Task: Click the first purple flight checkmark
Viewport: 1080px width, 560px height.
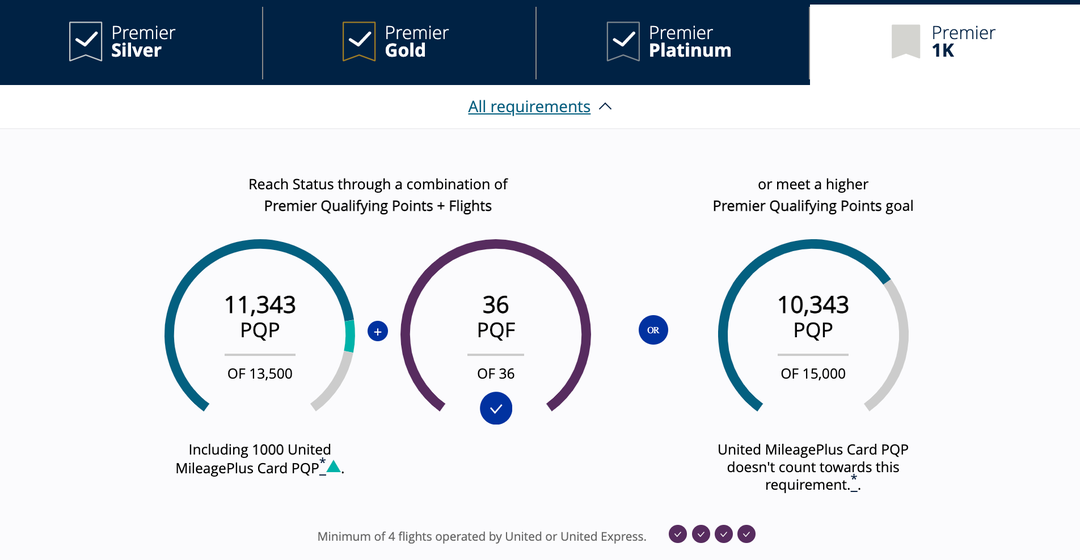Action: tap(678, 534)
